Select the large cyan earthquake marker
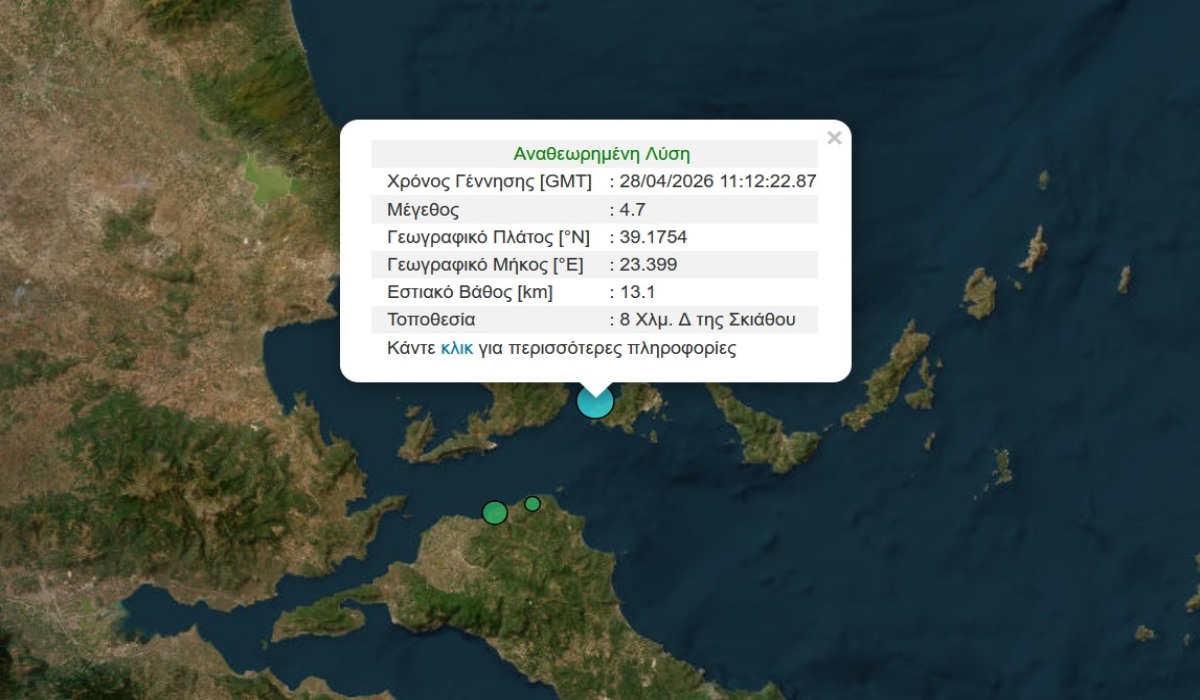 pyautogui.click(x=595, y=402)
